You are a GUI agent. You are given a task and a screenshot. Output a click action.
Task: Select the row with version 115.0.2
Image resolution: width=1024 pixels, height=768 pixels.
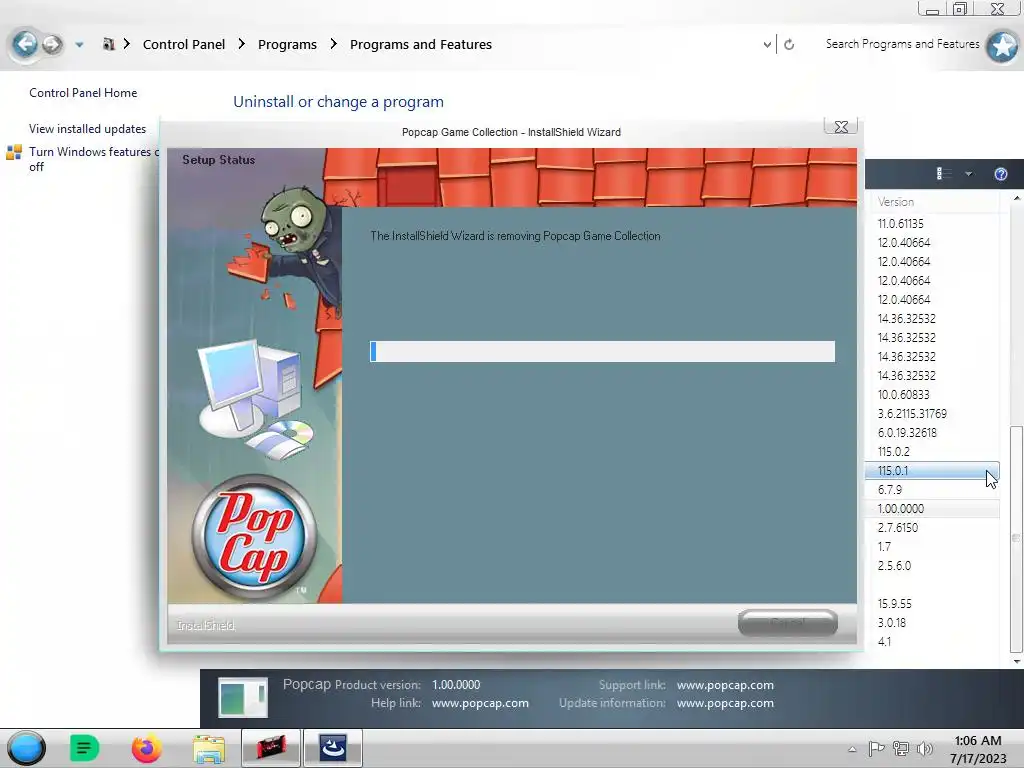(932, 451)
